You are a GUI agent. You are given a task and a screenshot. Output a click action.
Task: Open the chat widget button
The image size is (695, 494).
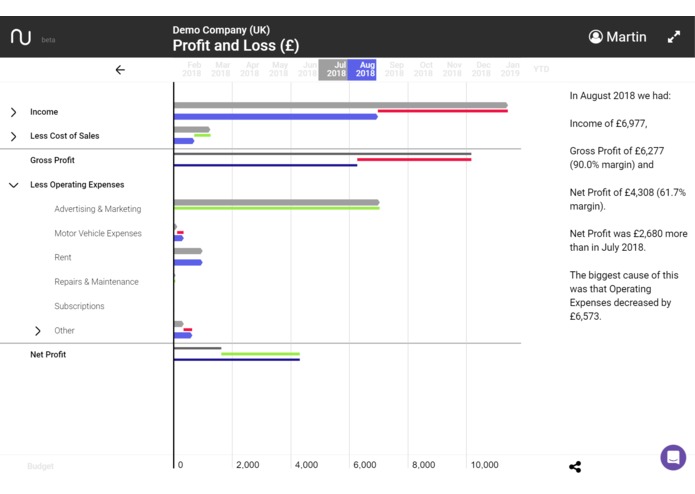673,457
